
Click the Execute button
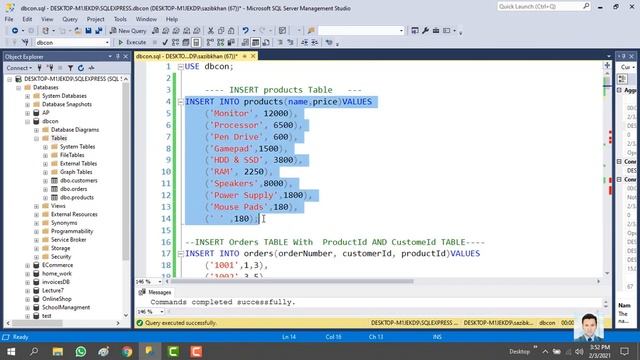[x=132, y=42]
